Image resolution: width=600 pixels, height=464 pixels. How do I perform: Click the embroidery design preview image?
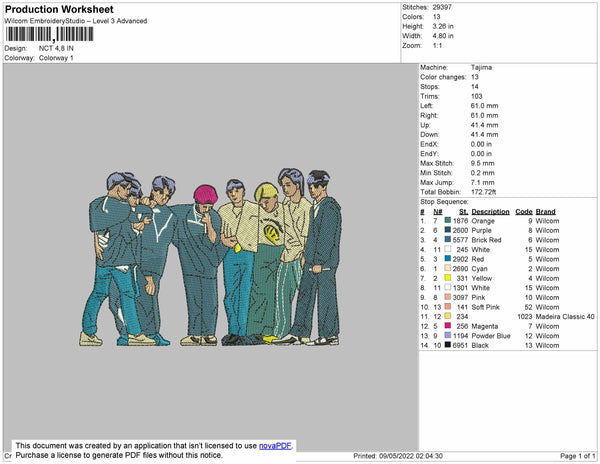pos(210,257)
